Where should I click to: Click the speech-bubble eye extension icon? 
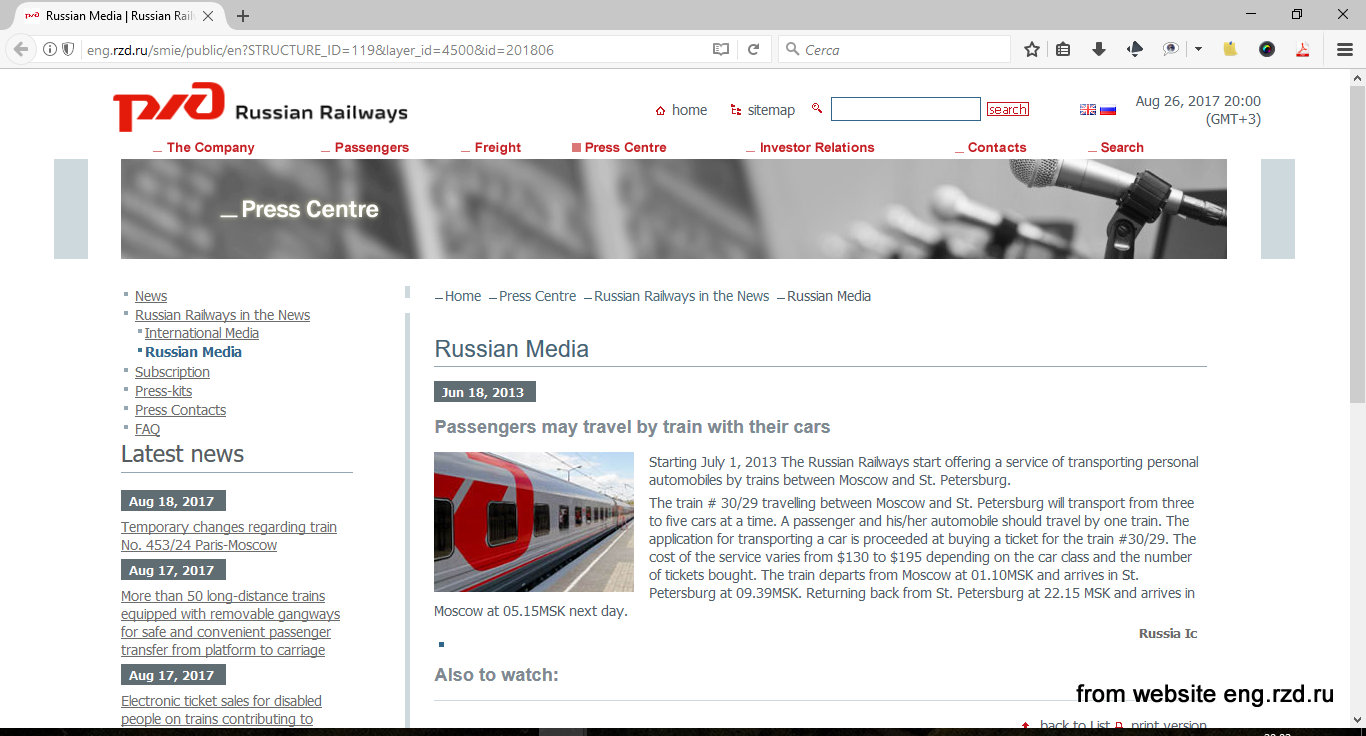coord(1171,49)
